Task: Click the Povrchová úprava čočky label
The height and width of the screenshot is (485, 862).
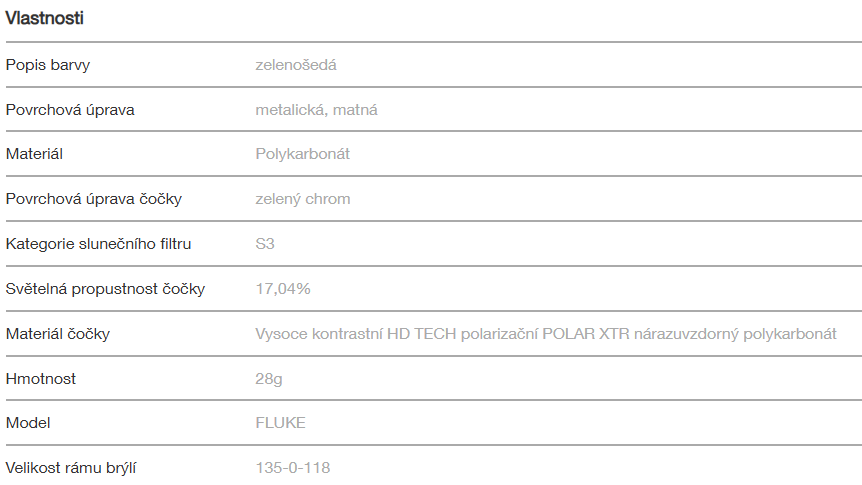Action: 94,199
